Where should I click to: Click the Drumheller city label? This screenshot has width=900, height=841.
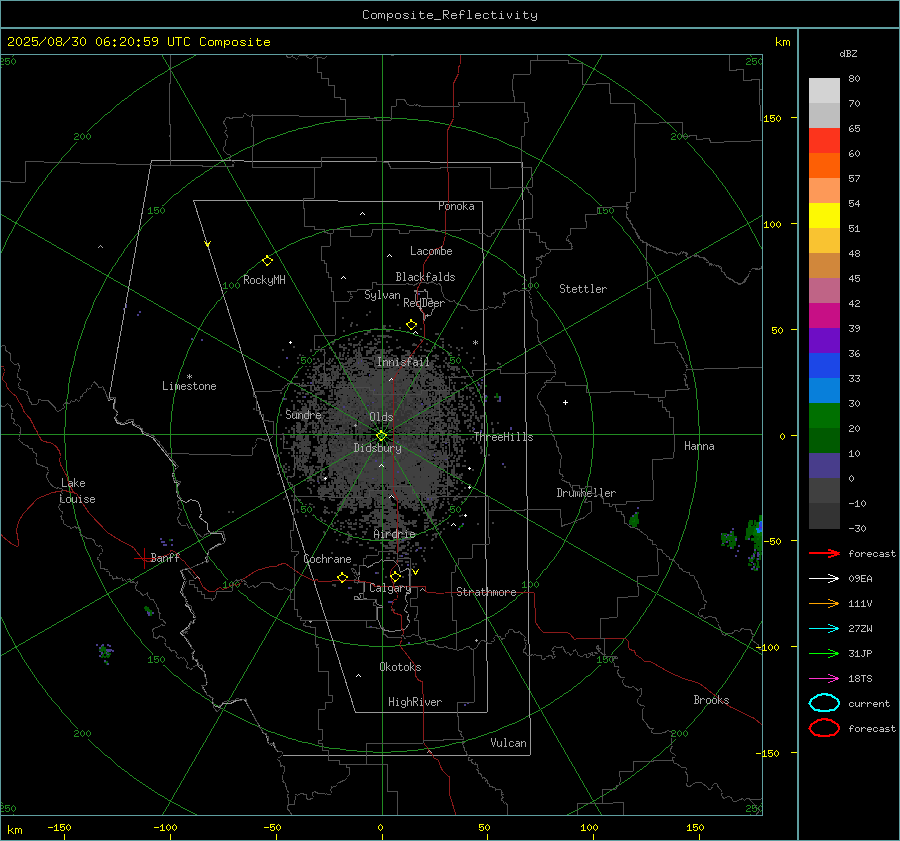[x=586, y=493]
